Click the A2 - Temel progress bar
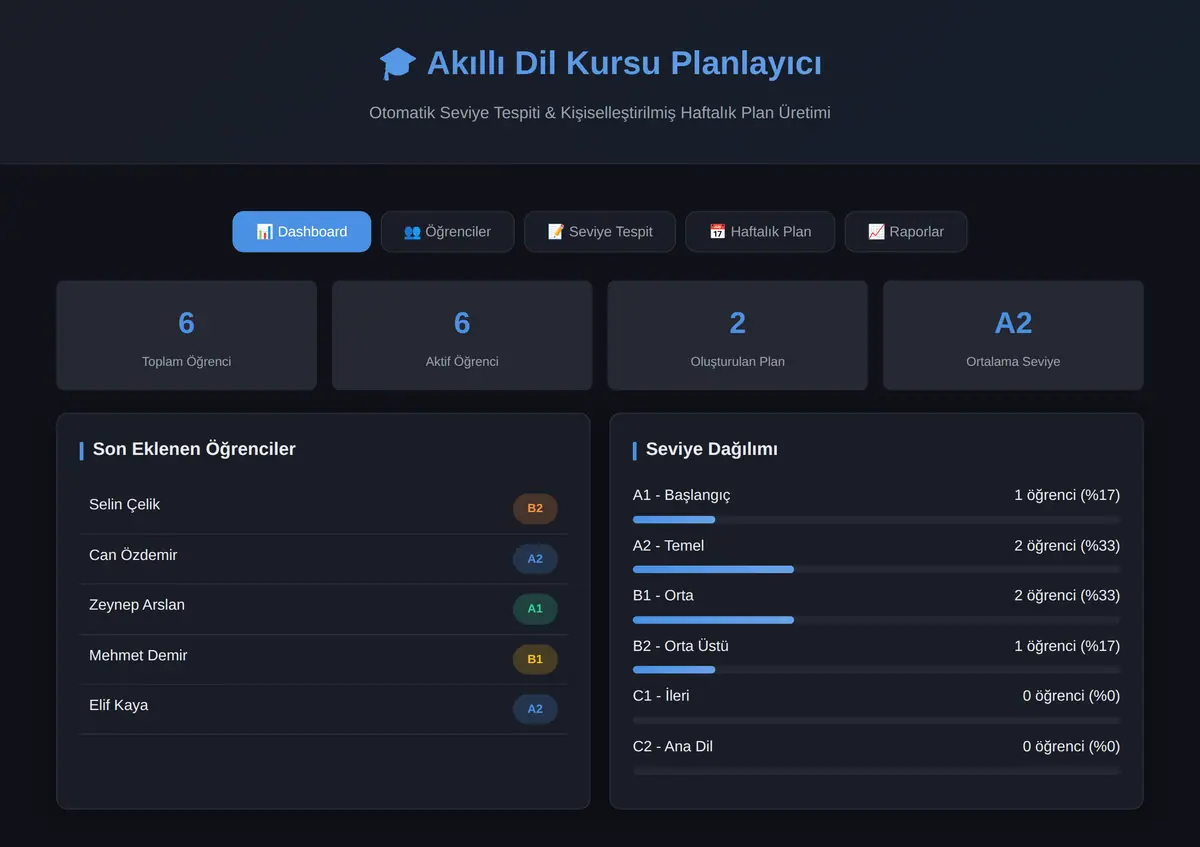1200x847 pixels. (x=876, y=569)
